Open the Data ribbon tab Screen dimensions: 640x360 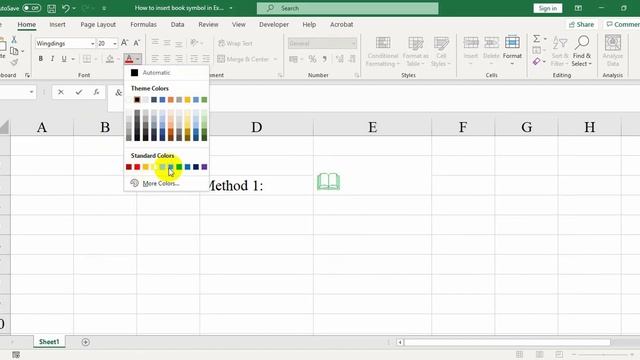pyautogui.click(x=177, y=24)
